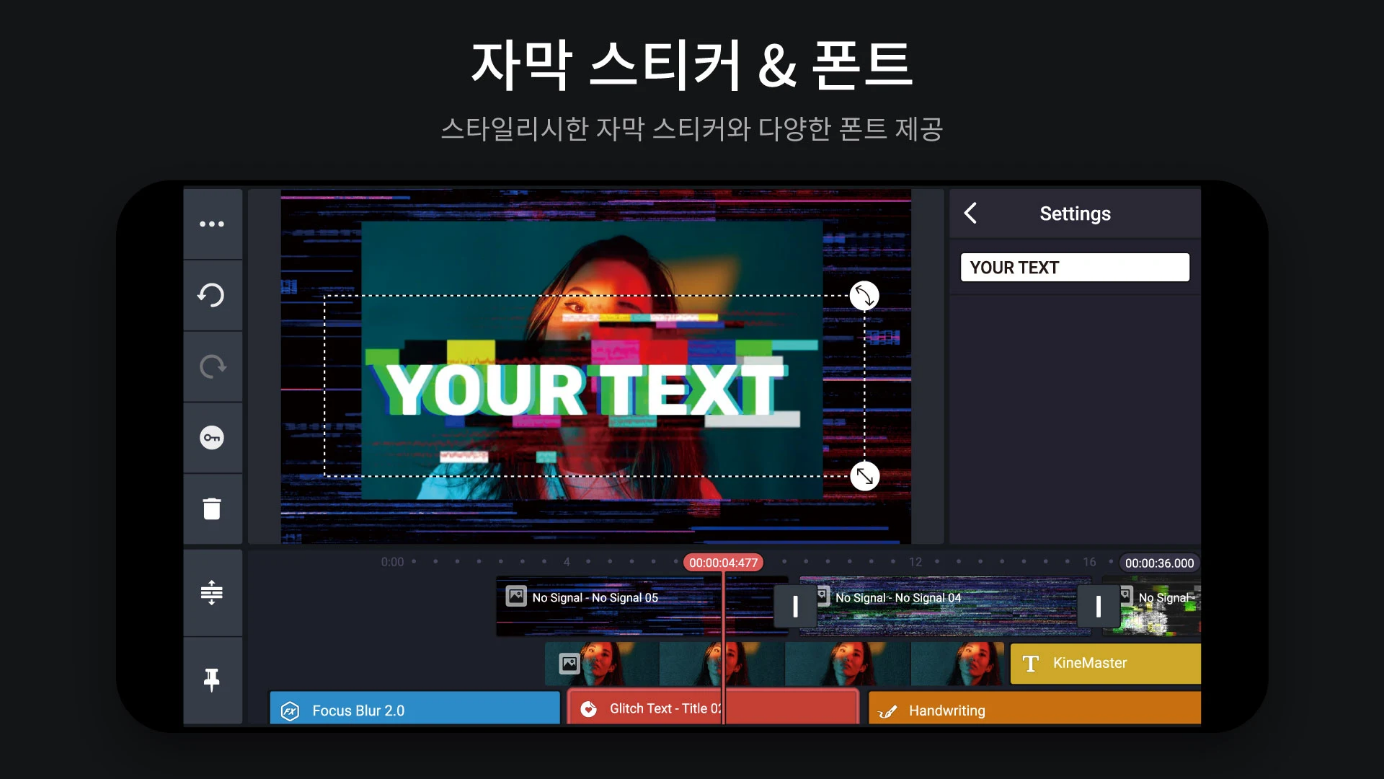Viewport: 1384px width, 779px height.
Task: Open the Settings panel header
Action: point(1075,213)
